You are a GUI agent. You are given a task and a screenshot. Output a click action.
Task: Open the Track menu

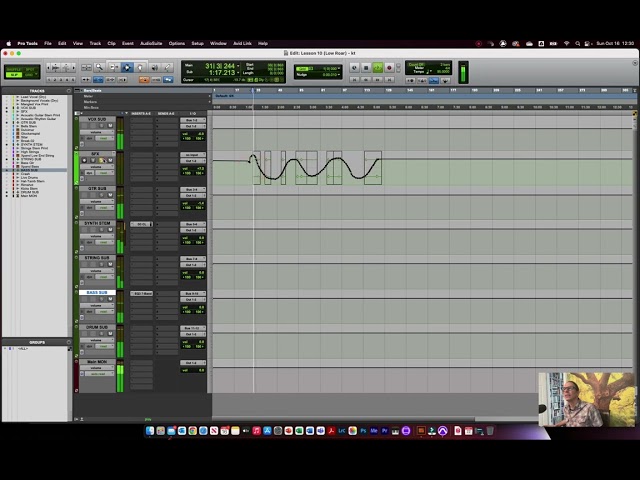(95, 43)
